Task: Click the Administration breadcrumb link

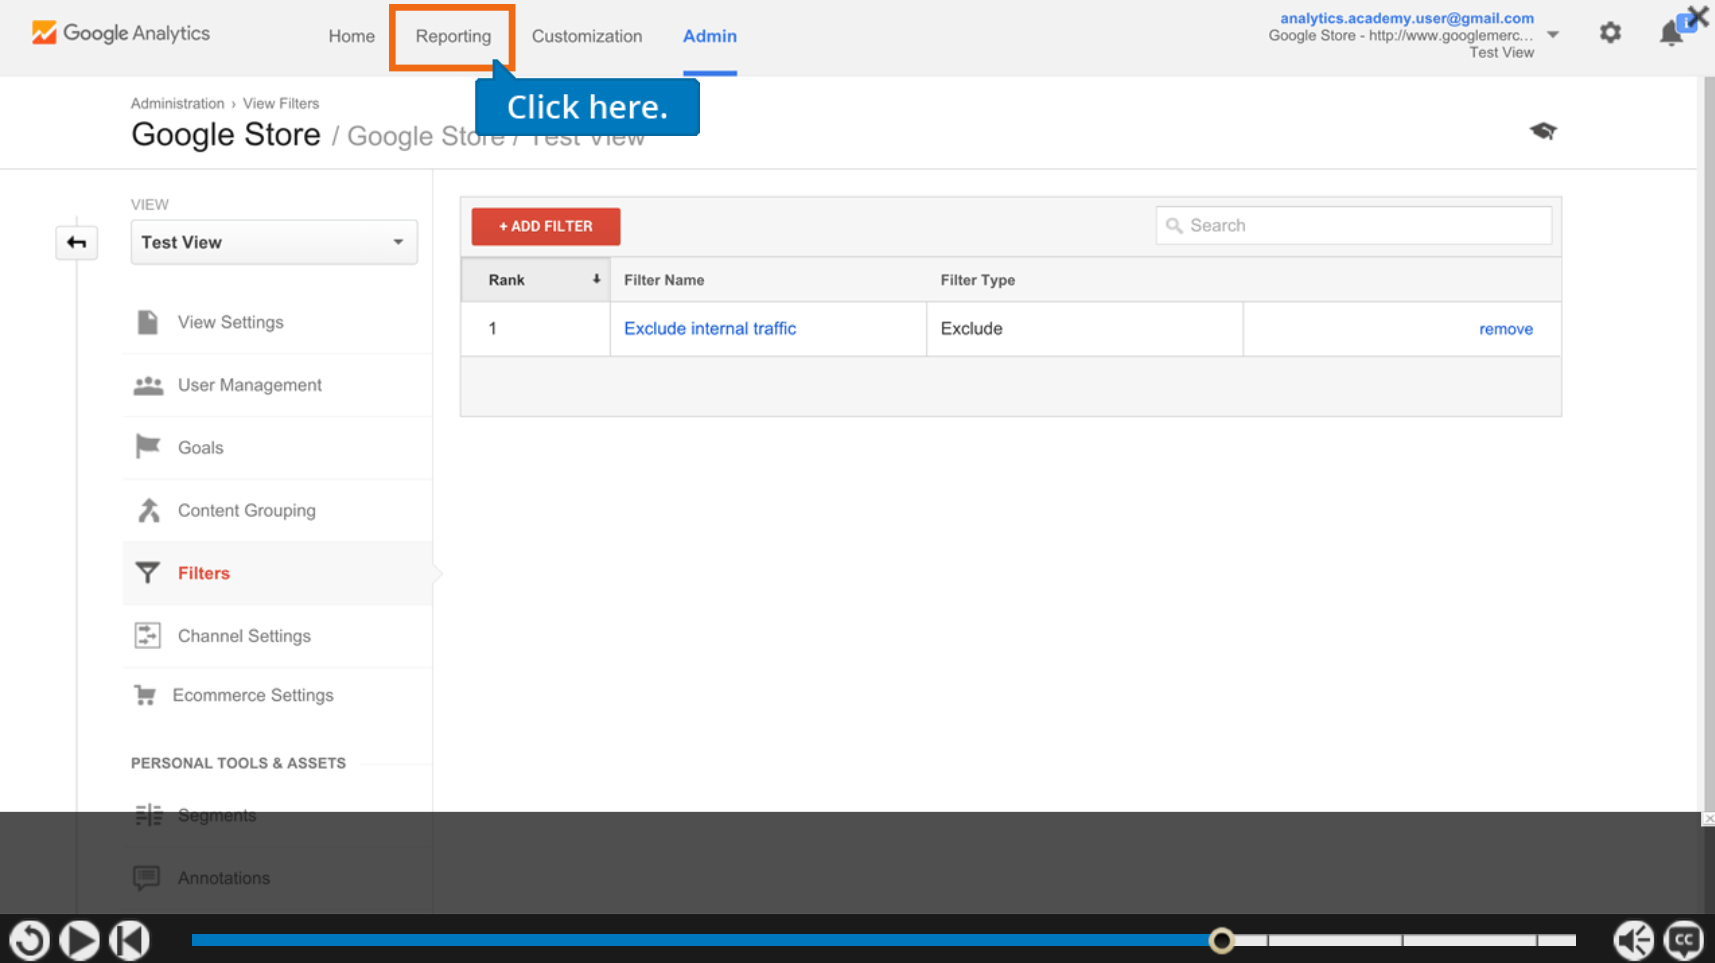Action: coord(177,103)
